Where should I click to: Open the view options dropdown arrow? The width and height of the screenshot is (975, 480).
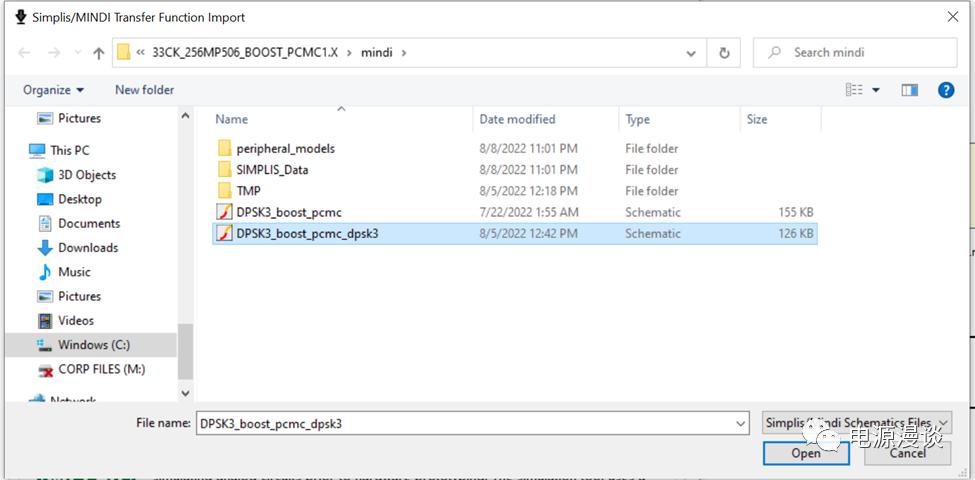[x=876, y=90]
